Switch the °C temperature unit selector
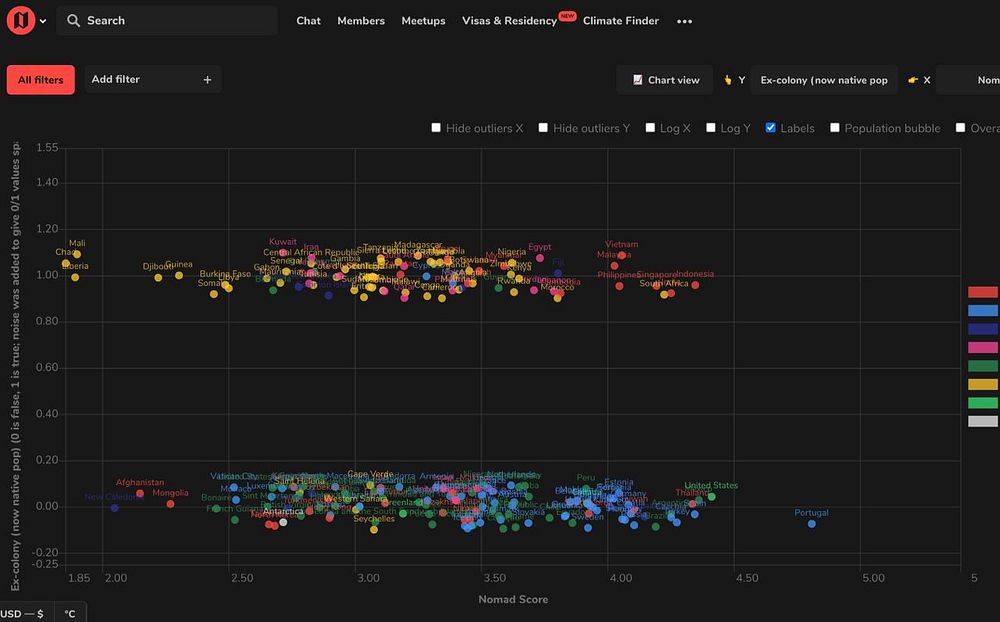 pos(70,613)
